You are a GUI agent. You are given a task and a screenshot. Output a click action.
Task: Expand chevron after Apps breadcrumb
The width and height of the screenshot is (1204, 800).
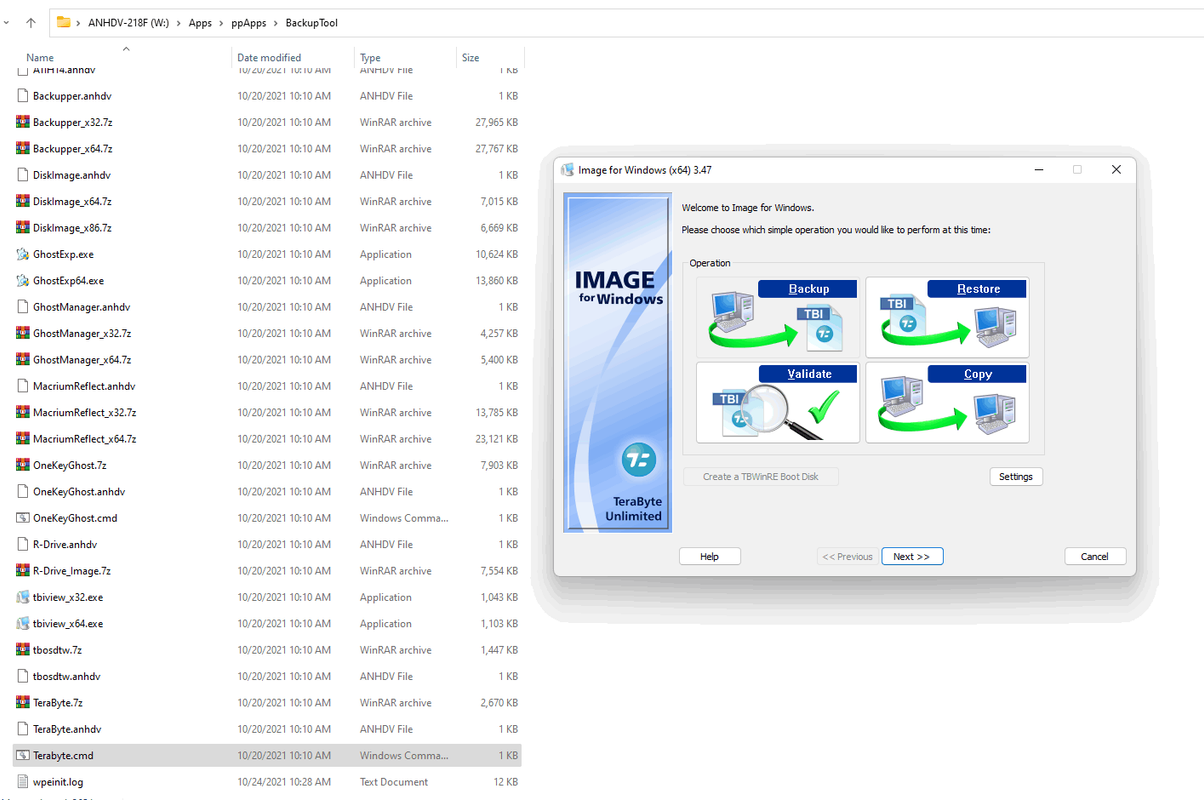coord(221,23)
